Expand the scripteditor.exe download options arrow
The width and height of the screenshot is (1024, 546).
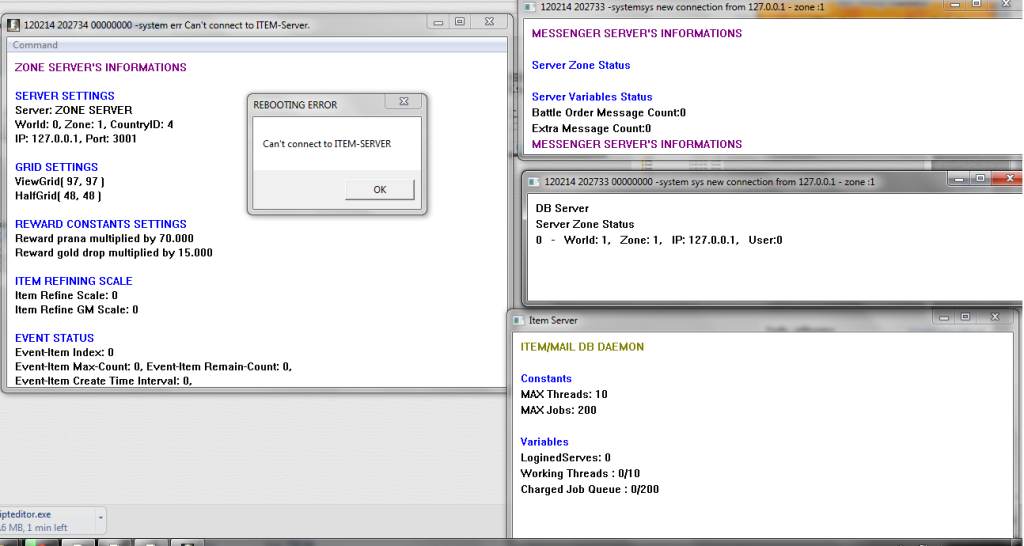[x=100, y=518]
